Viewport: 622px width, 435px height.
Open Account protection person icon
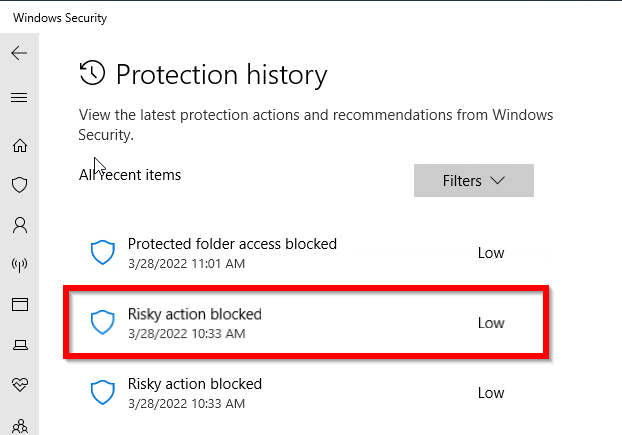click(19, 225)
